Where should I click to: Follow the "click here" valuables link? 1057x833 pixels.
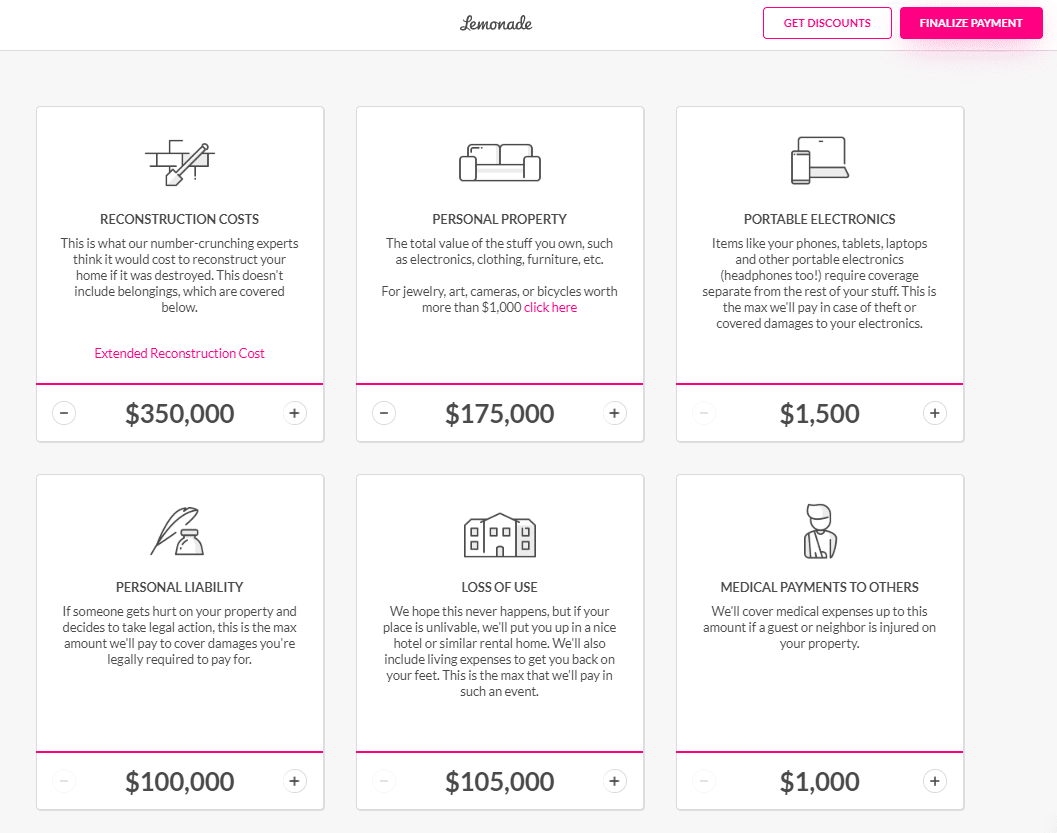[x=550, y=307]
